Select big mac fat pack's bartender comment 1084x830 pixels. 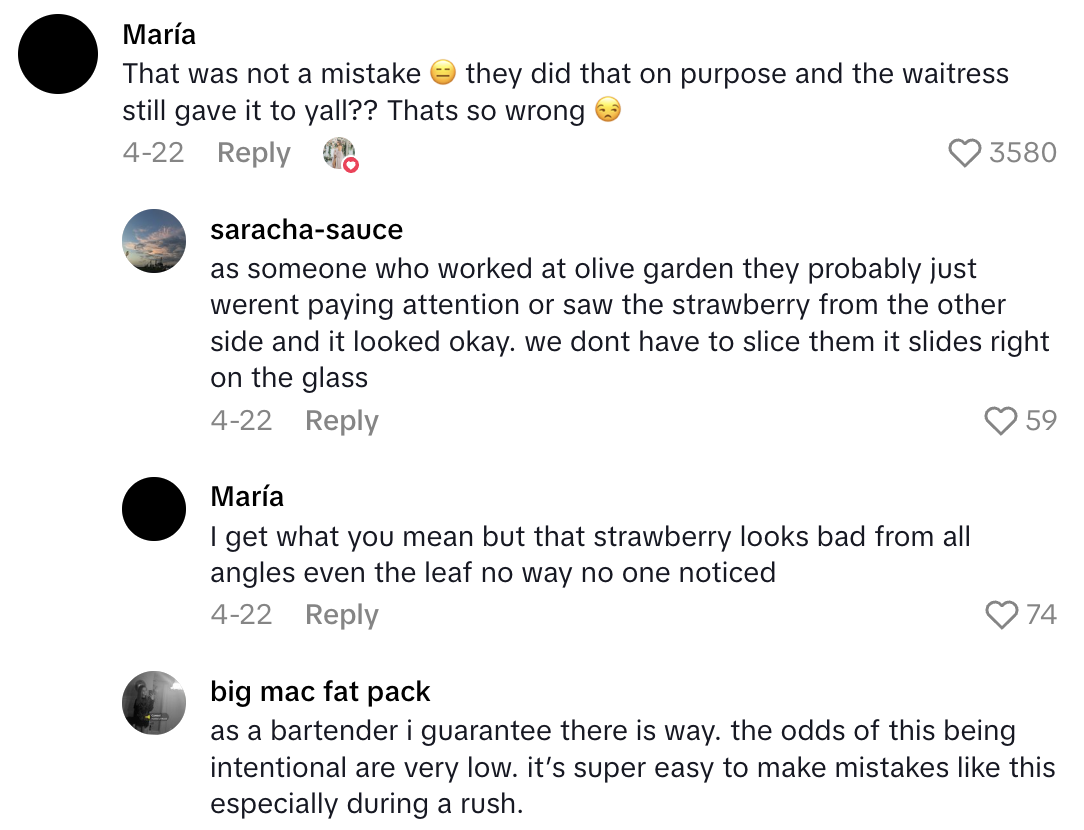(632, 767)
